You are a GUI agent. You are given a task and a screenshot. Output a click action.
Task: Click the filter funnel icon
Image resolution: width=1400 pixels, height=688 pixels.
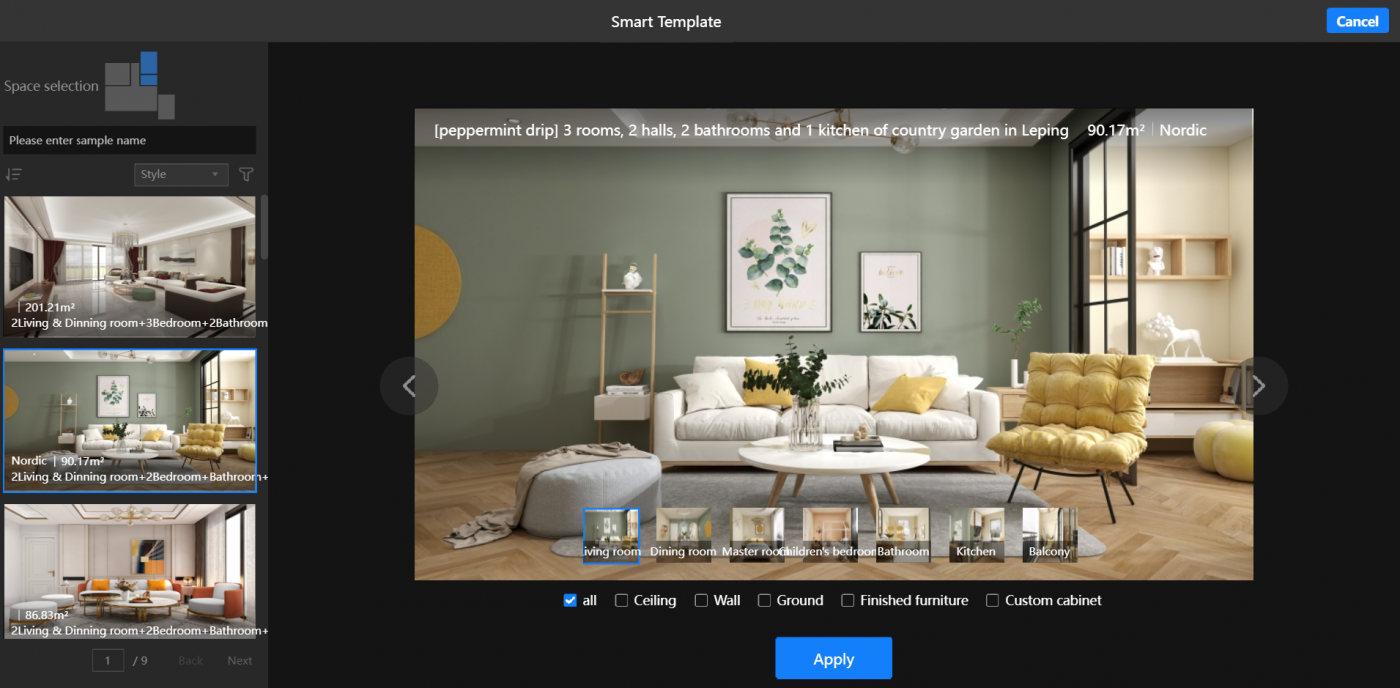click(x=246, y=175)
